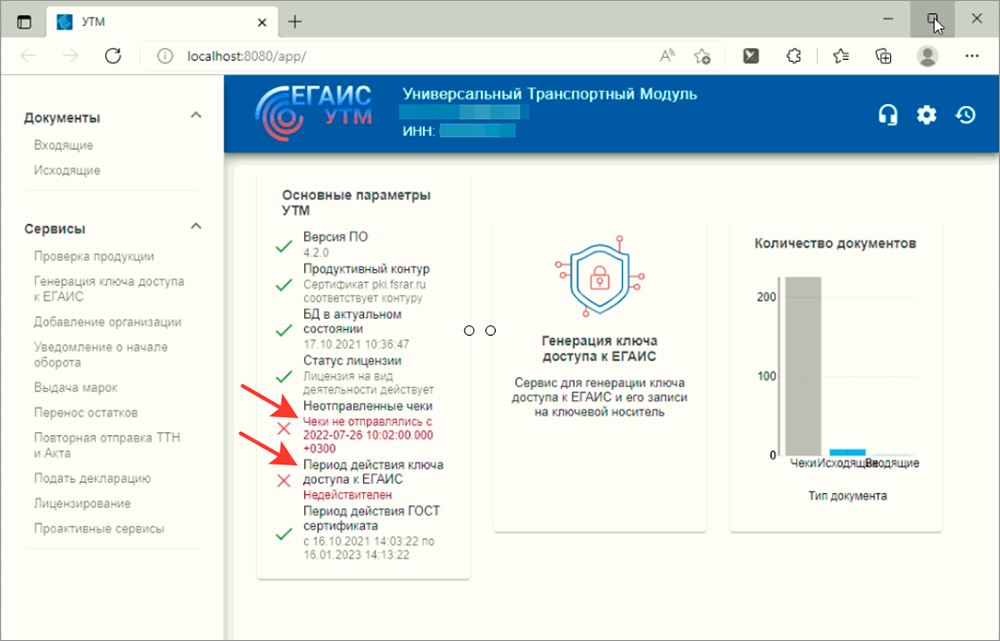Click the tall Чеки bar in chart

[x=803, y=365]
